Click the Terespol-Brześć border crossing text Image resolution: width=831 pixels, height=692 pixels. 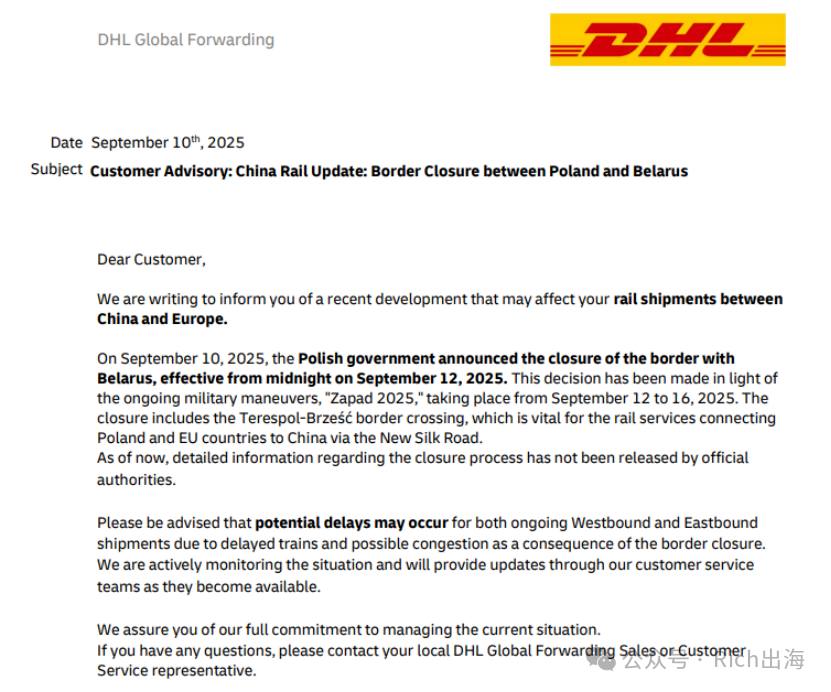click(x=353, y=419)
